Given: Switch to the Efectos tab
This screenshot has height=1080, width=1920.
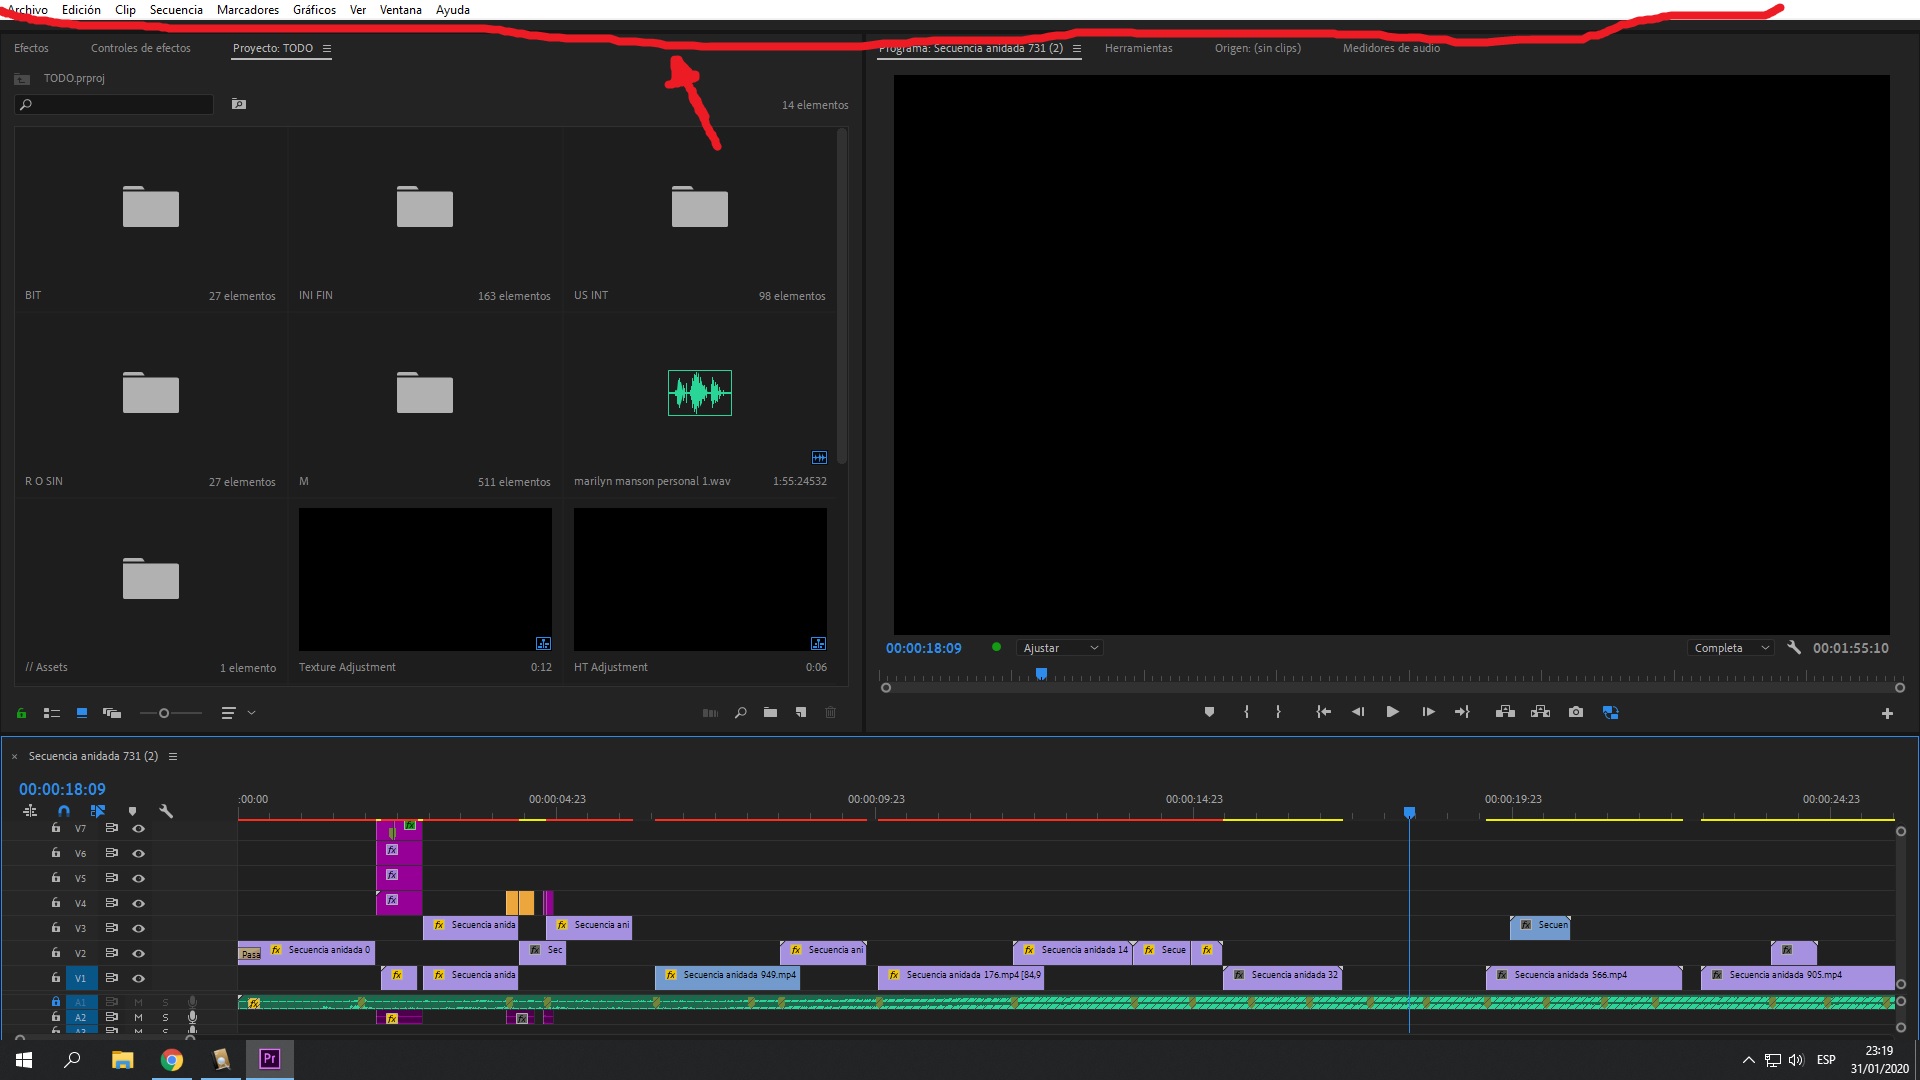Looking at the screenshot, I should 31,47.
